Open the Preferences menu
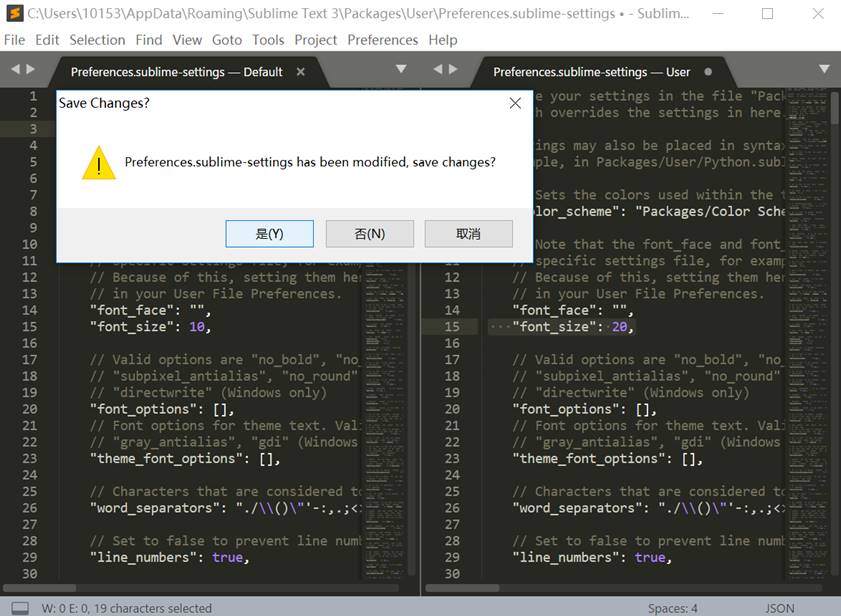This screenshot has height=616, width=841. 382,40
